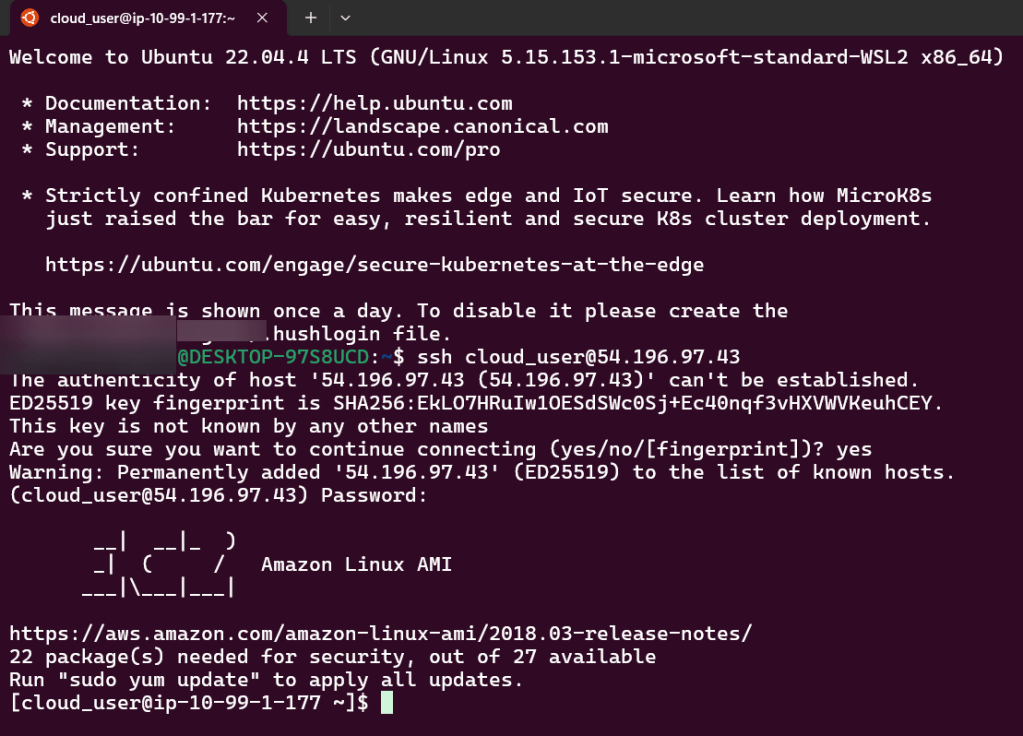The height and width of the screenshot is (736, 1023).
Task: Open the landscape.canonical.com management link
Action: (422, 126)
